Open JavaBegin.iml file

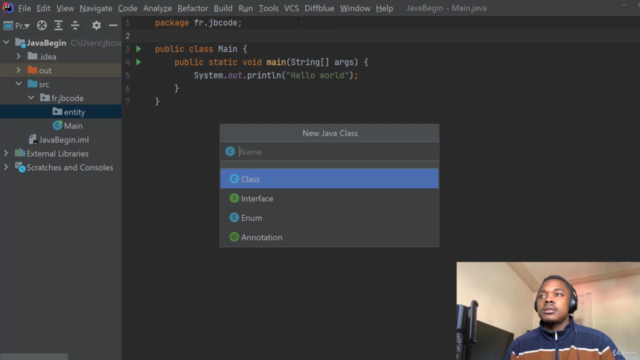[x=64, y=140]
